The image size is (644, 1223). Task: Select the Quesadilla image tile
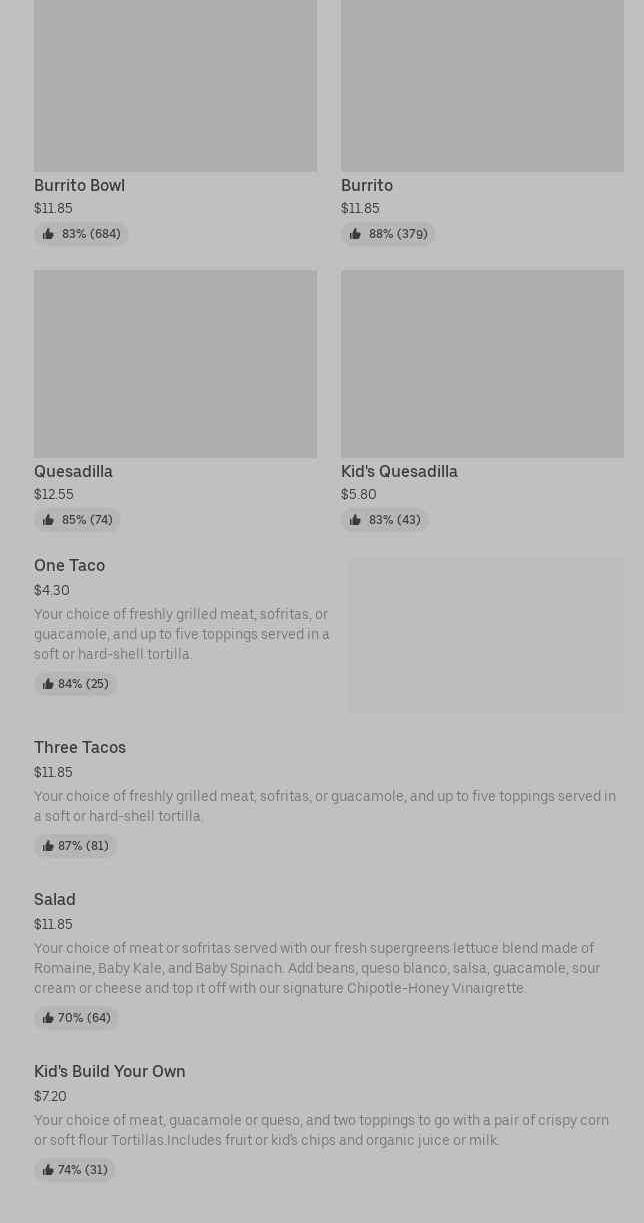[x=175, y=363]
